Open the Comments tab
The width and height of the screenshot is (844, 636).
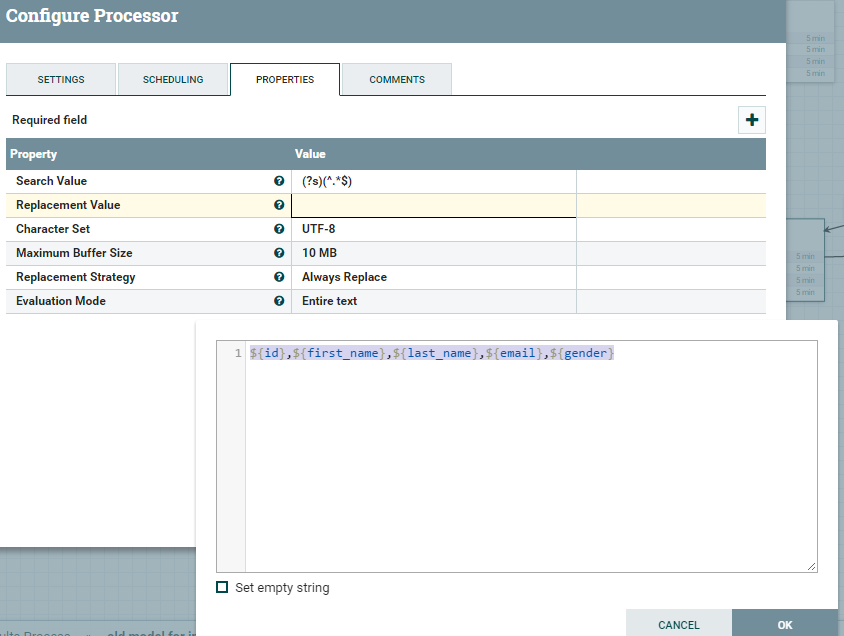point(397,79)
